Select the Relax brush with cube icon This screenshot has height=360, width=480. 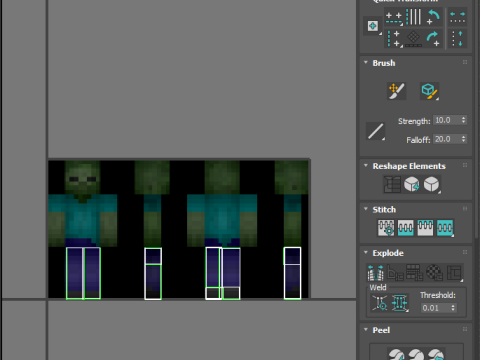click(x=429, y=91)
